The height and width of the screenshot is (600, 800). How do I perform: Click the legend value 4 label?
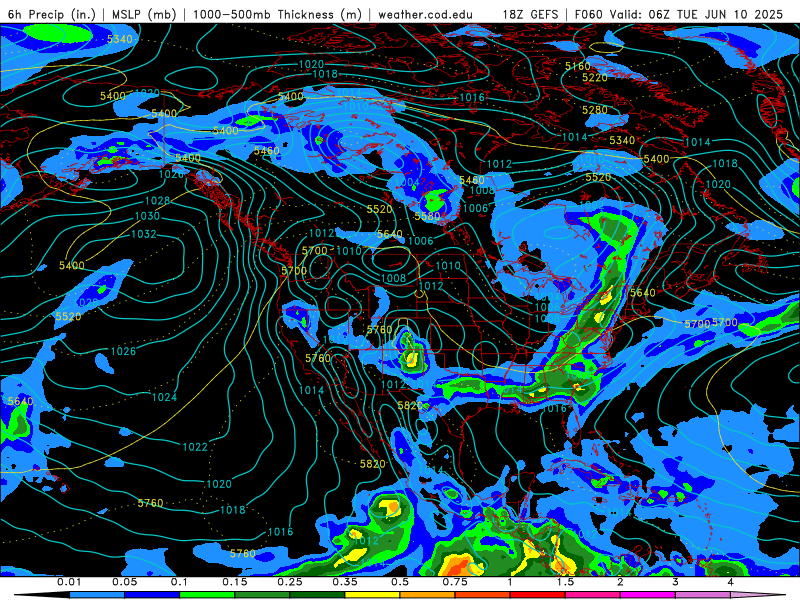tap(731, 582)
